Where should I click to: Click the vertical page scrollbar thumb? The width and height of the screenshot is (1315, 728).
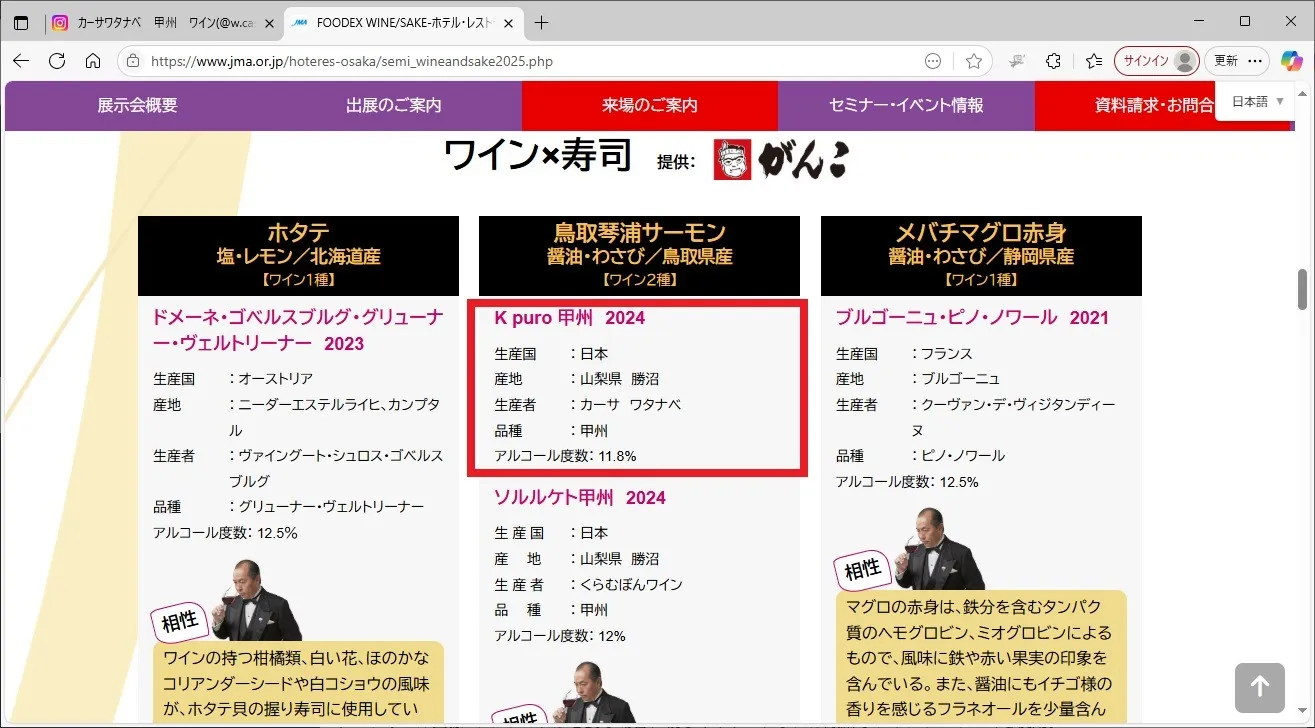(x=1304, y=289)
